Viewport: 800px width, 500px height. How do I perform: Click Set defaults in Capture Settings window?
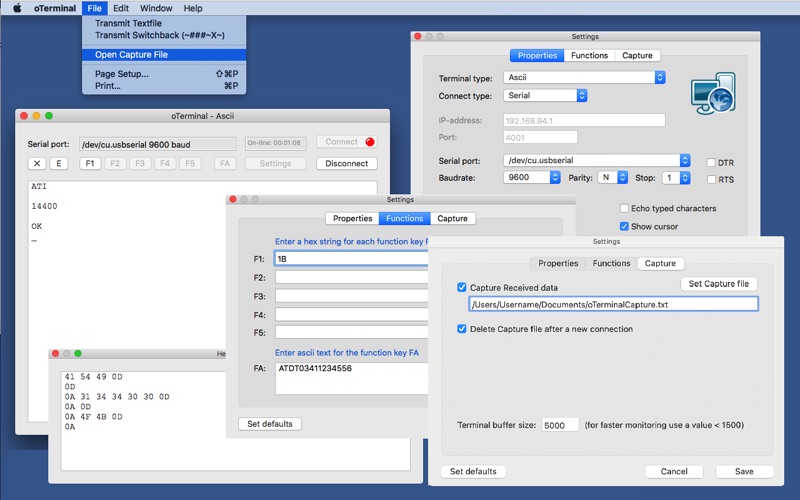pyautogui.click(x=473, y=471)
